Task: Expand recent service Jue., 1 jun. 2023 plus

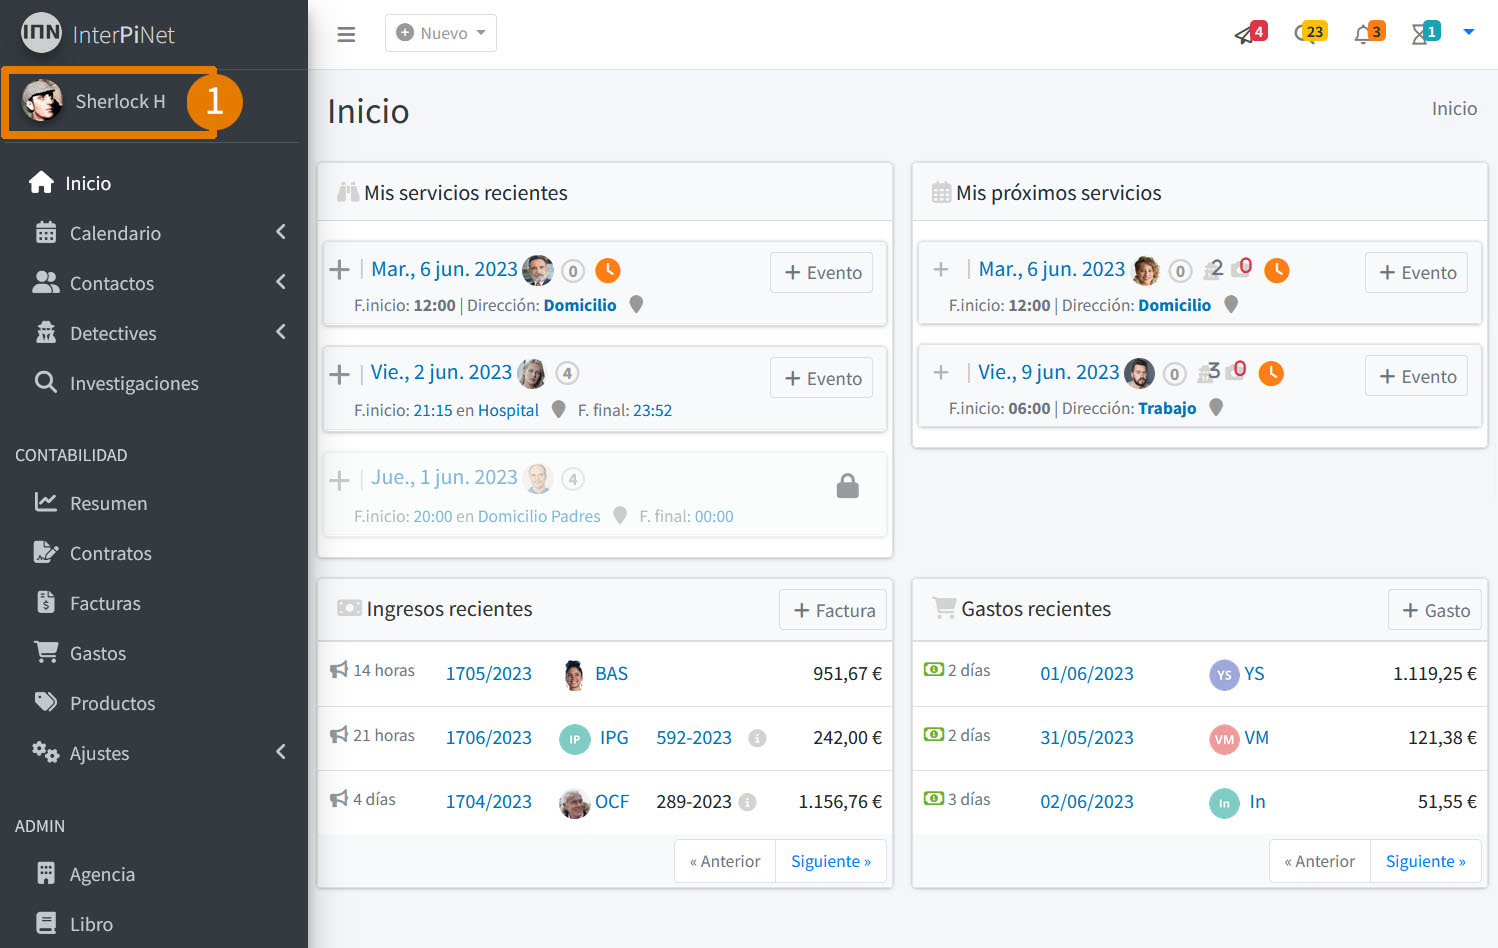Action: coord(340,480)
